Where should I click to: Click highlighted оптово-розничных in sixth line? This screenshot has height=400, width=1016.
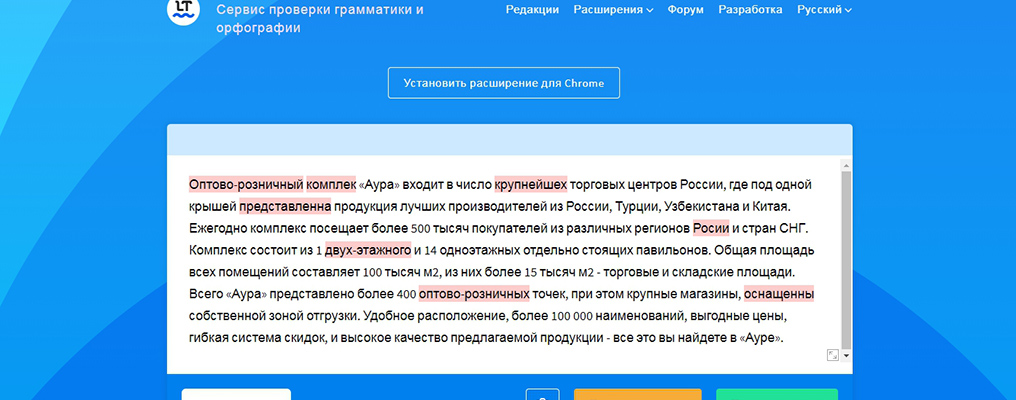point(474,294)
